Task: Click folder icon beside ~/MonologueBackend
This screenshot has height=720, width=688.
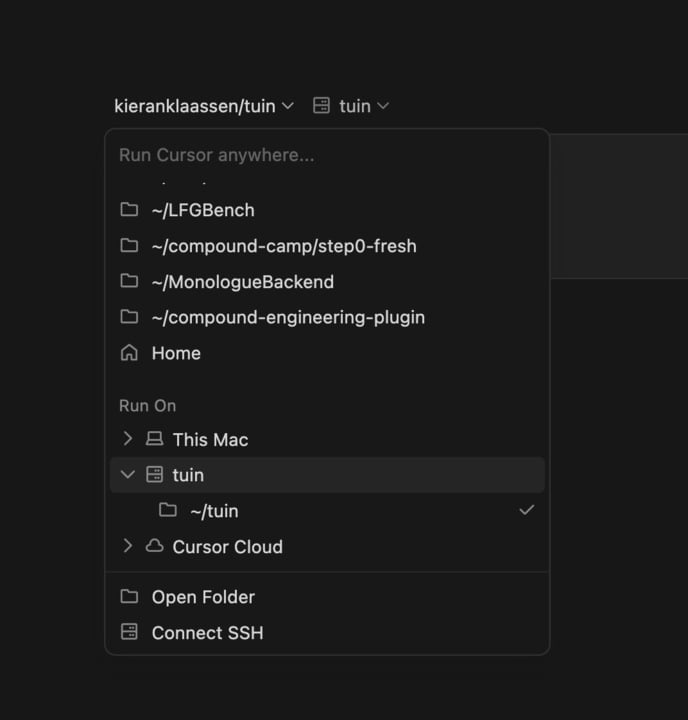Action: (129, 281)
